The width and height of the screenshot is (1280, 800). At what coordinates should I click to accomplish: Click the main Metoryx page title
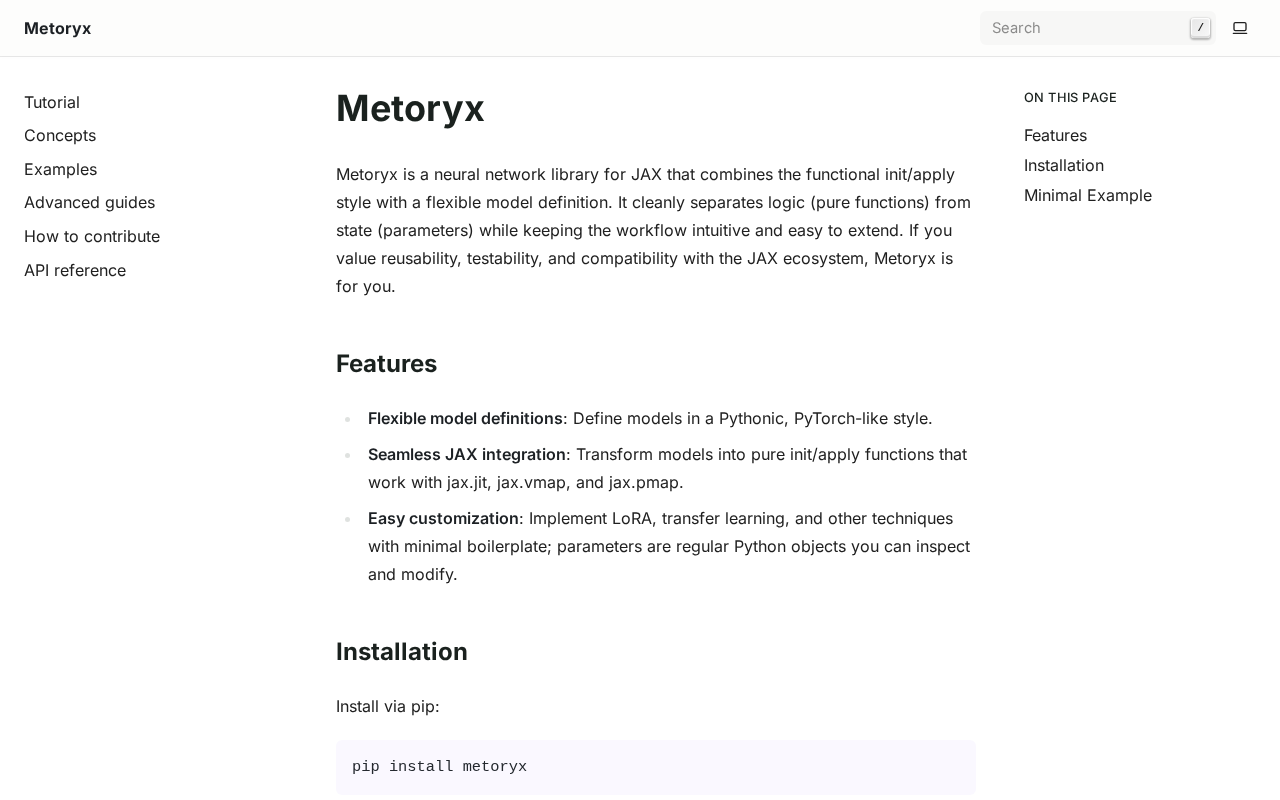410,108
